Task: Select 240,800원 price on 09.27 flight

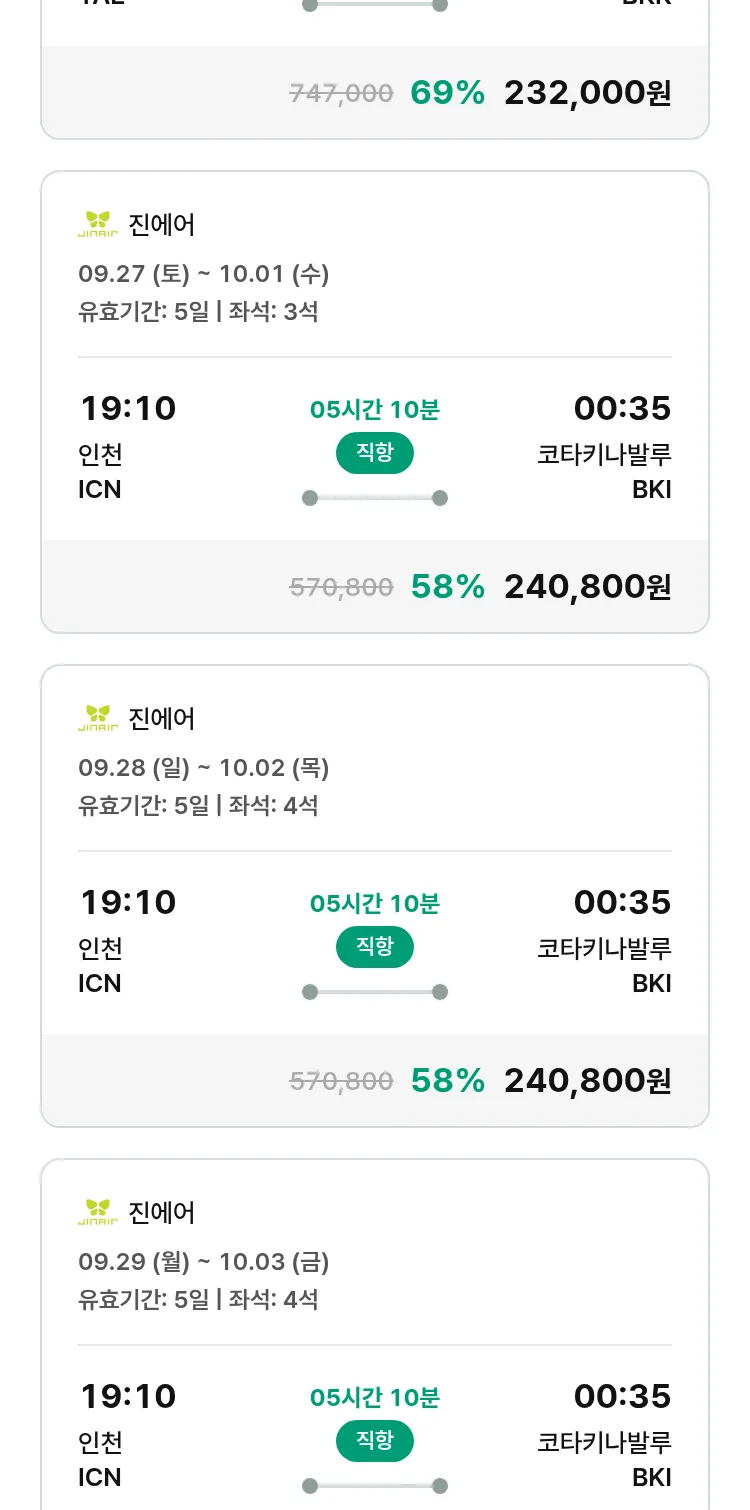Action: coord(587,587)
